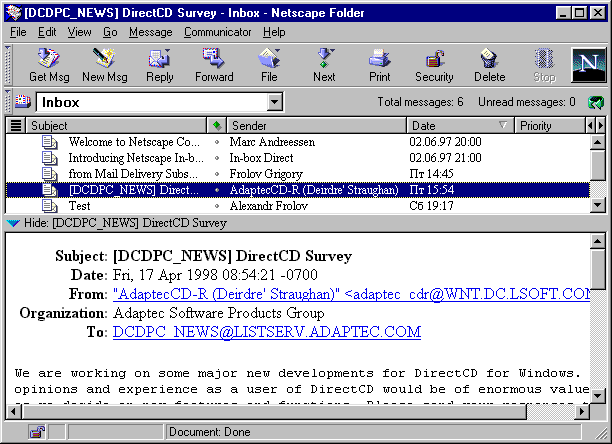This screenshot has height=444, width=612.
Task: Toggle read status of Frolov Grigory message
Action: point(217,174)
